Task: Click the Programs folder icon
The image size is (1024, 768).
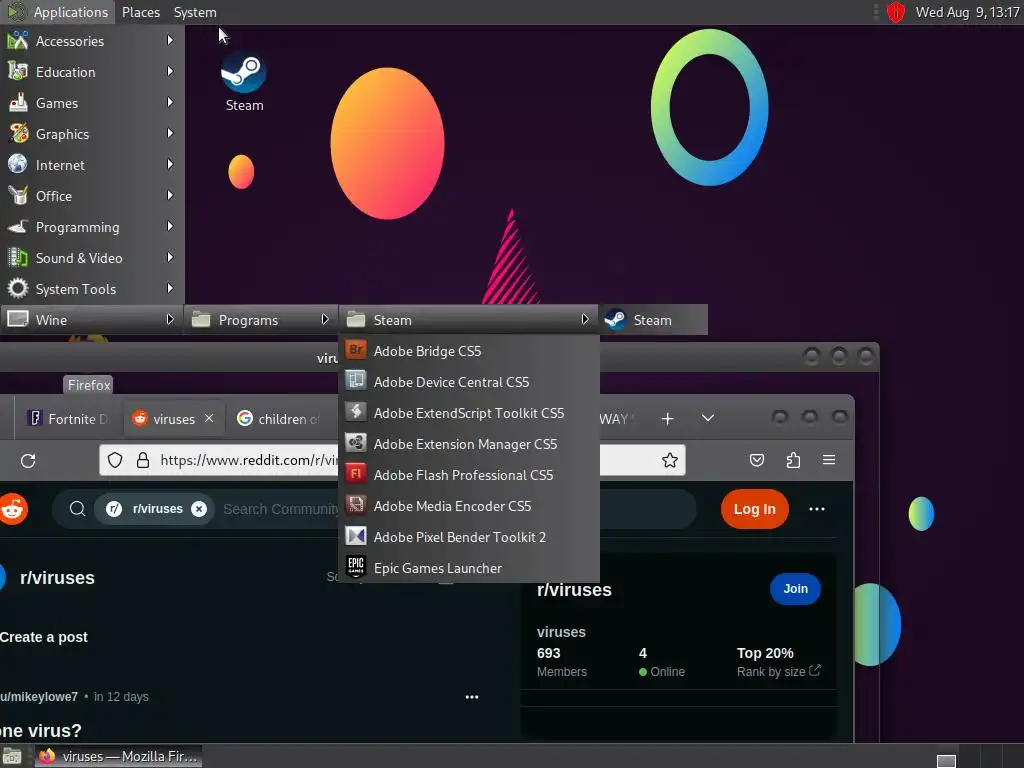Action: pyautogui.click(x=201, y=319)
